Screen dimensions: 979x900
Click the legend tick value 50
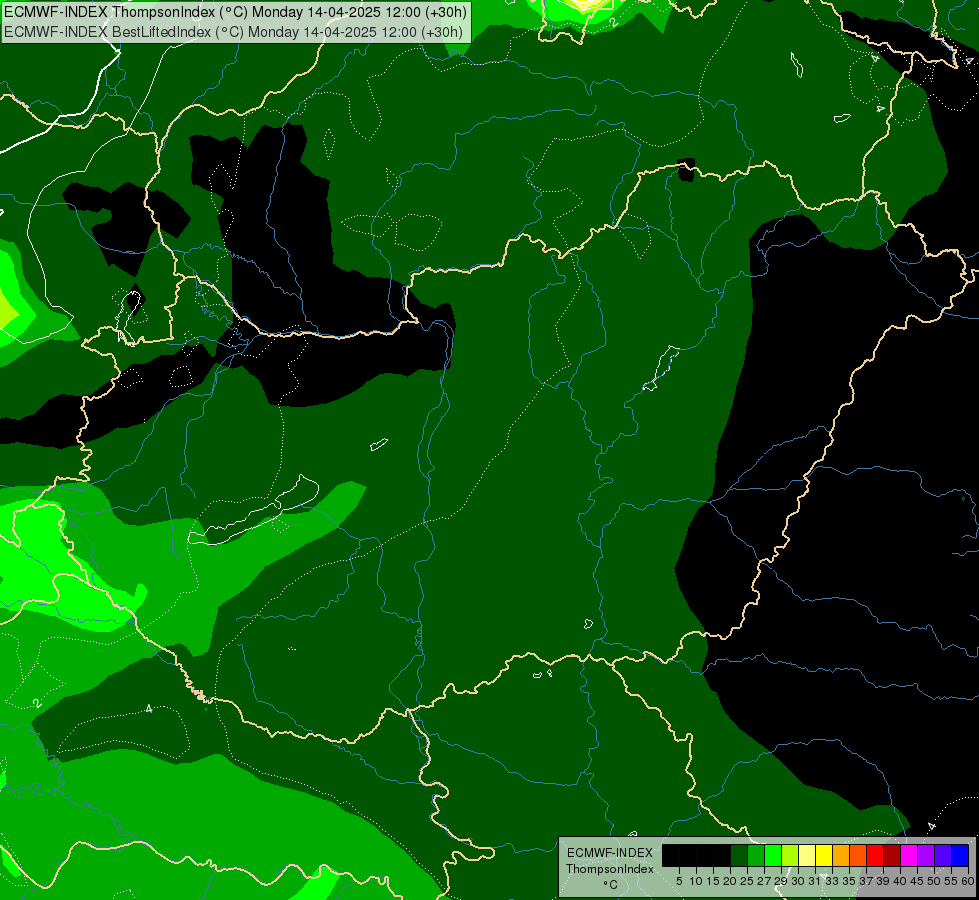coord(934,881)
